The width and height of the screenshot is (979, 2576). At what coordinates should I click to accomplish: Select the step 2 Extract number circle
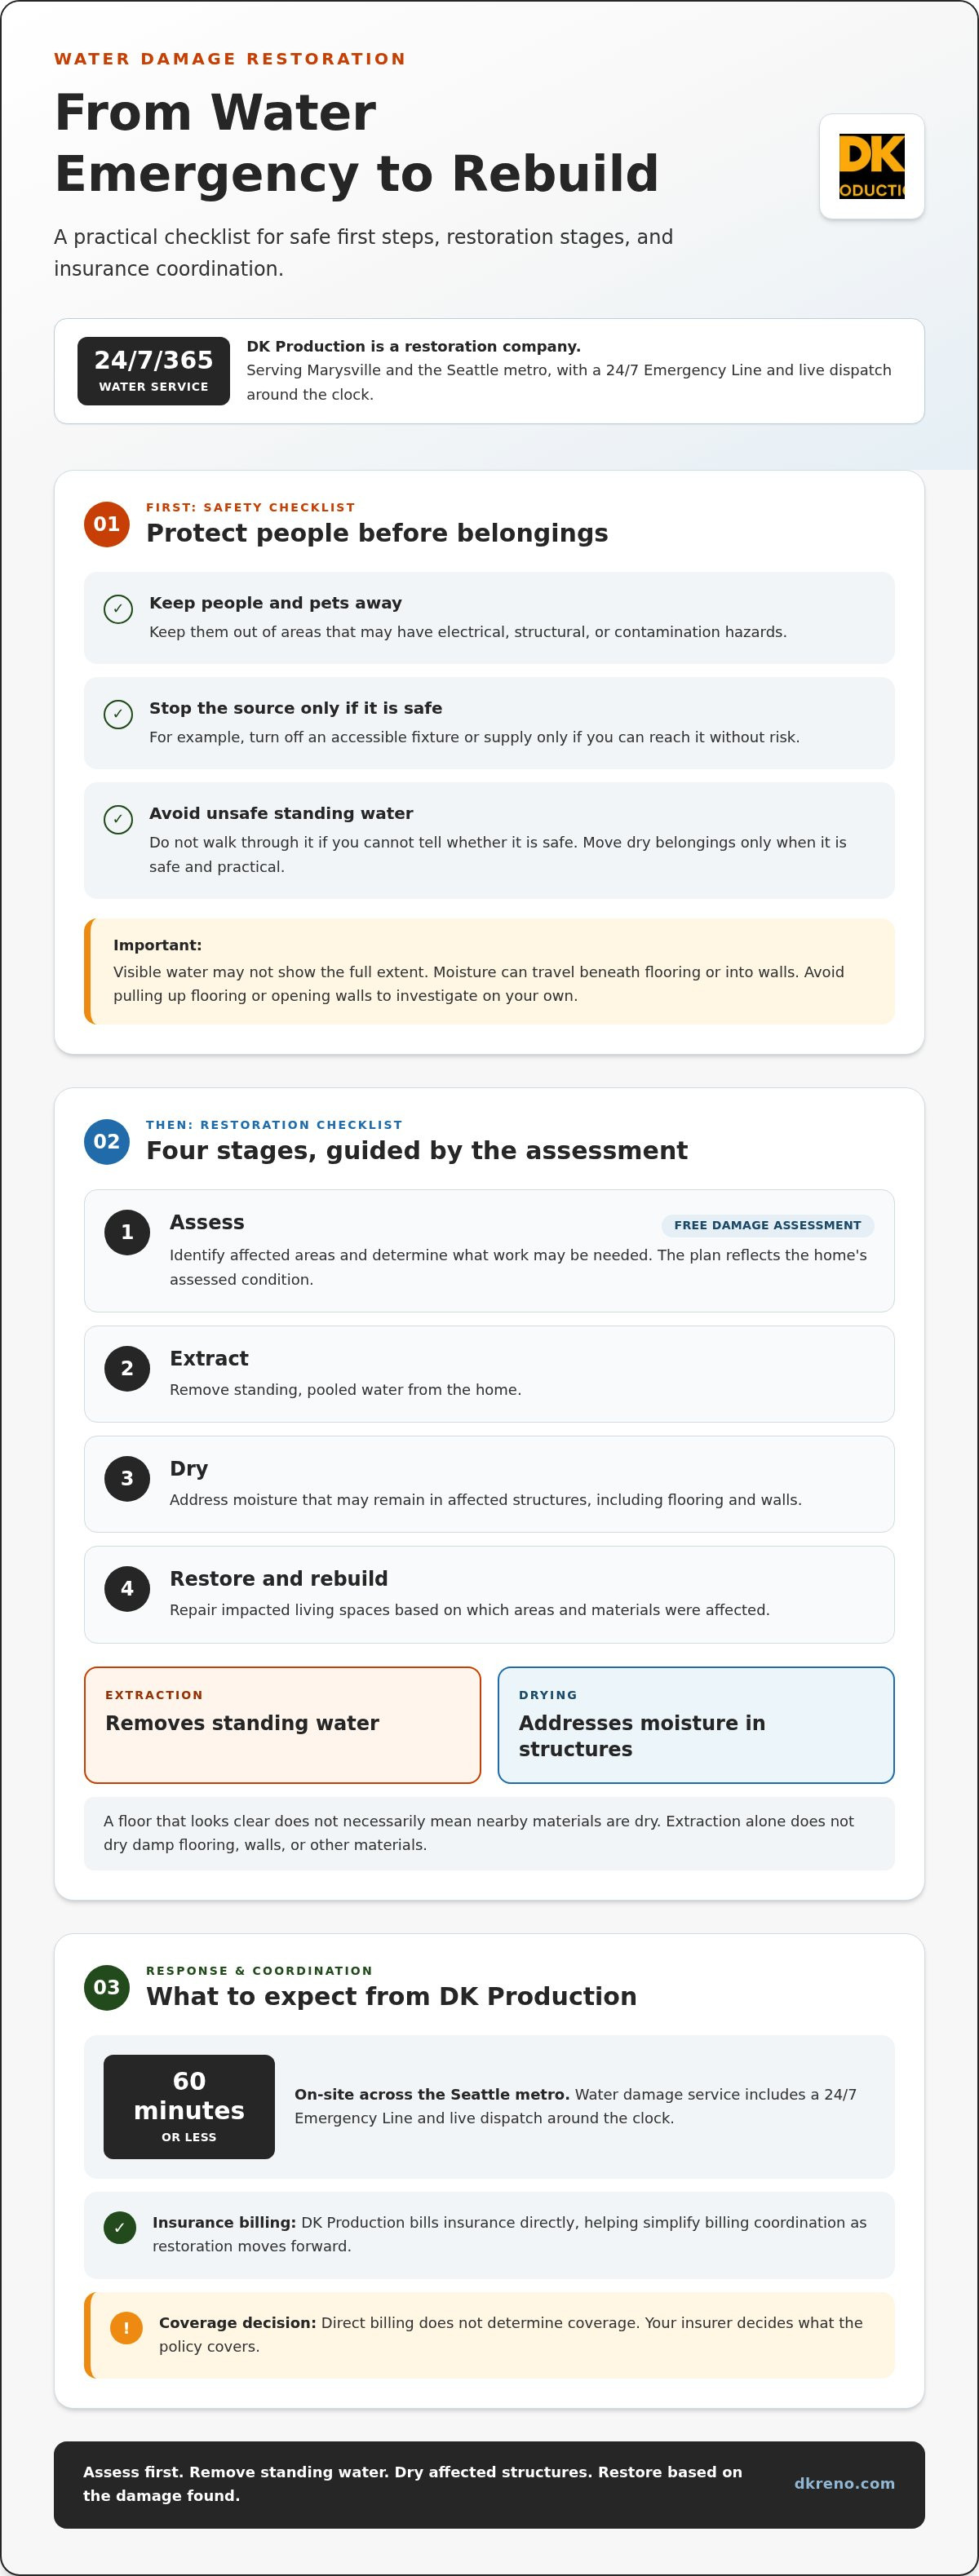[x=127, y=1368]
